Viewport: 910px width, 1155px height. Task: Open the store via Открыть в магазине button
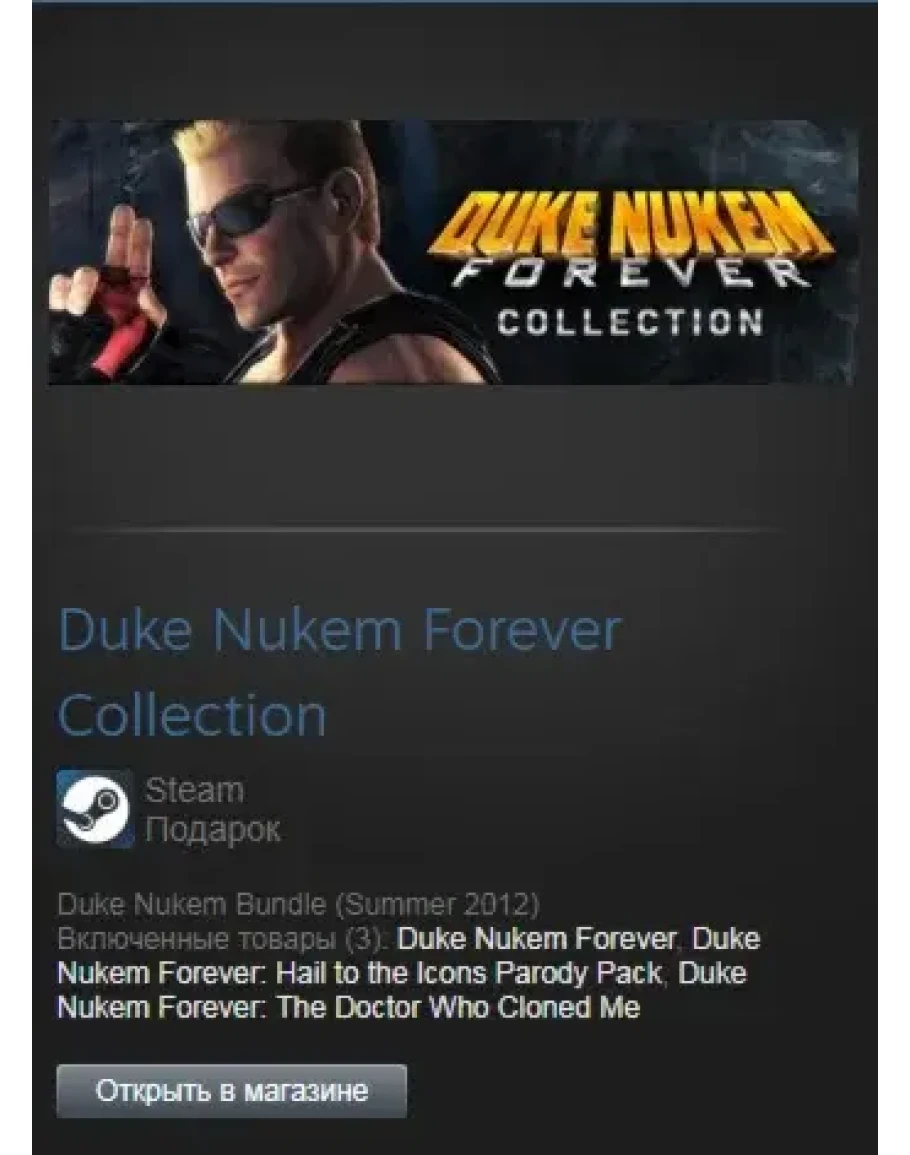pos(231,1090)
